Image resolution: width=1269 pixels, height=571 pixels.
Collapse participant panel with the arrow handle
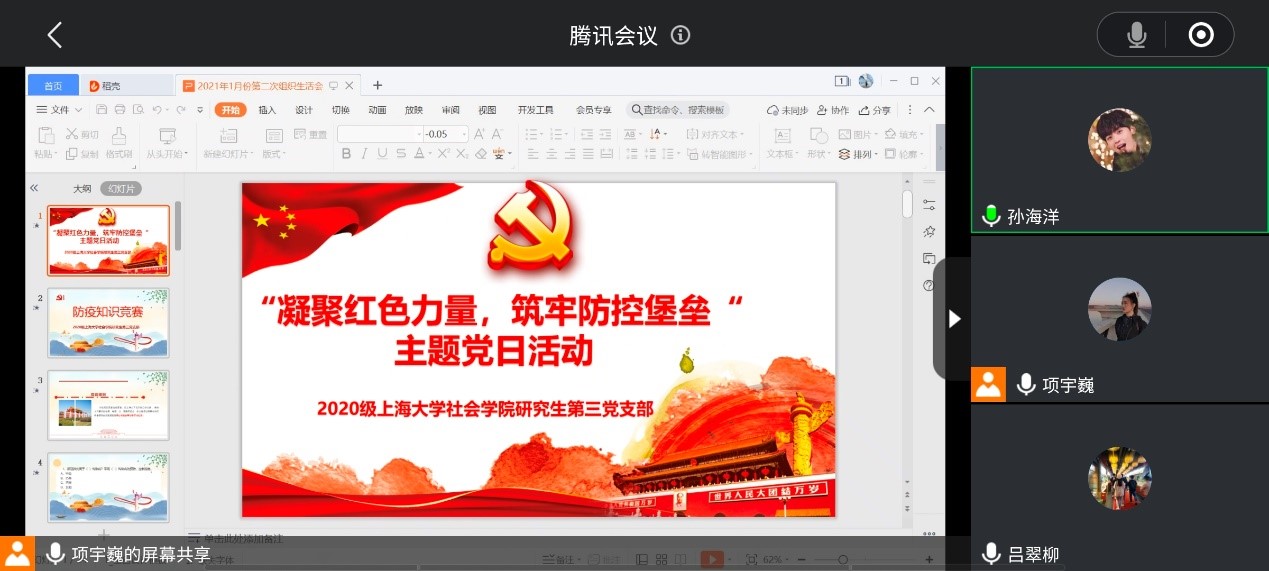(x=954, y=318)
